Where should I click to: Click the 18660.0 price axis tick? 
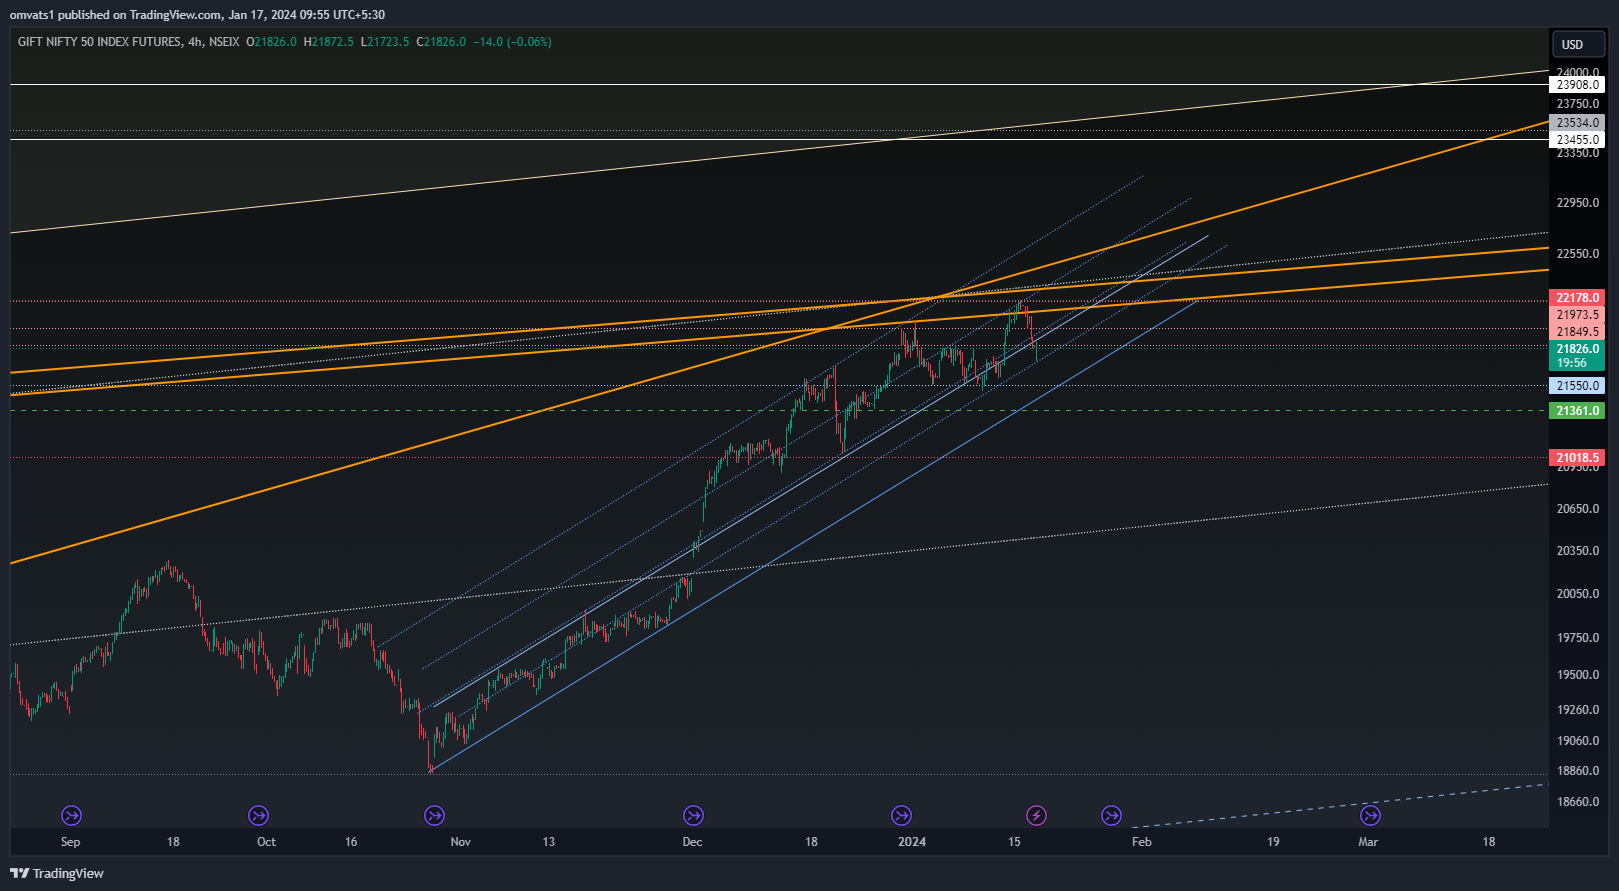point(1578,802)
